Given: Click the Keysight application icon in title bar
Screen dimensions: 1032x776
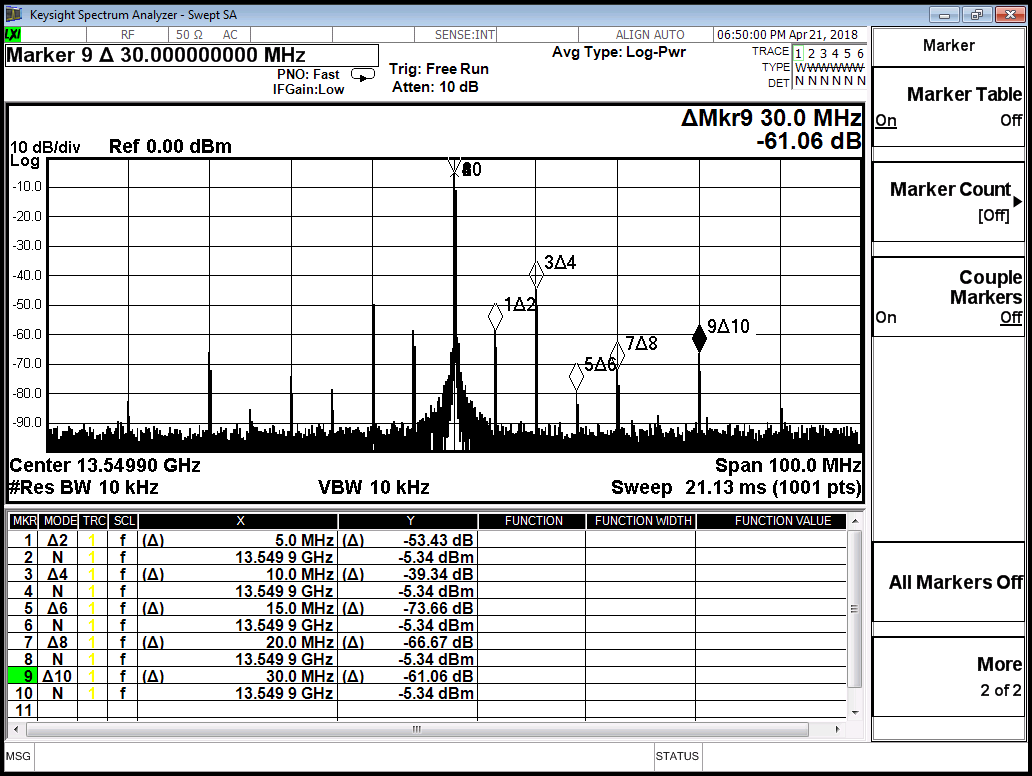Looking at the screenshot, I should click(x=13, y=14).
